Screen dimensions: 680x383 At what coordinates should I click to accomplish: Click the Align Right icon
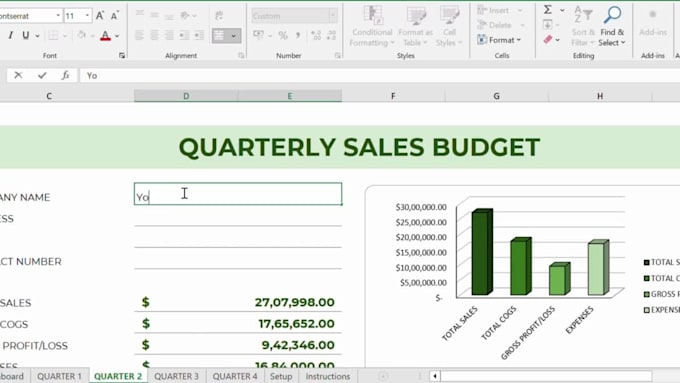point(169,35)
